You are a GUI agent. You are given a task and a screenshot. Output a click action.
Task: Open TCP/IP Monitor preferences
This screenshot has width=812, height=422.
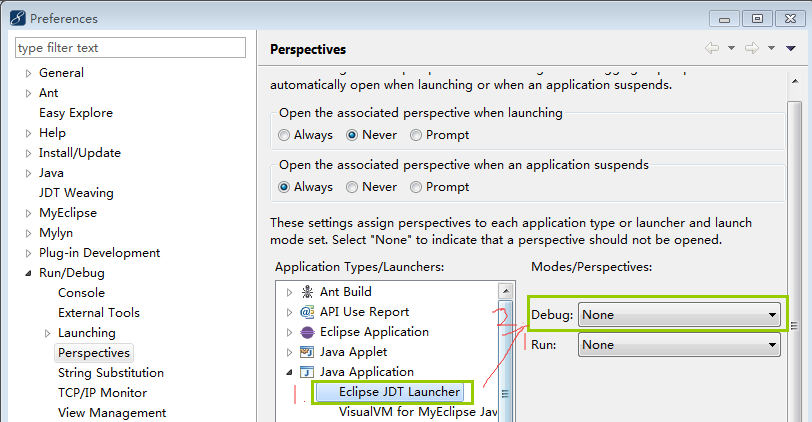(103, 393)
